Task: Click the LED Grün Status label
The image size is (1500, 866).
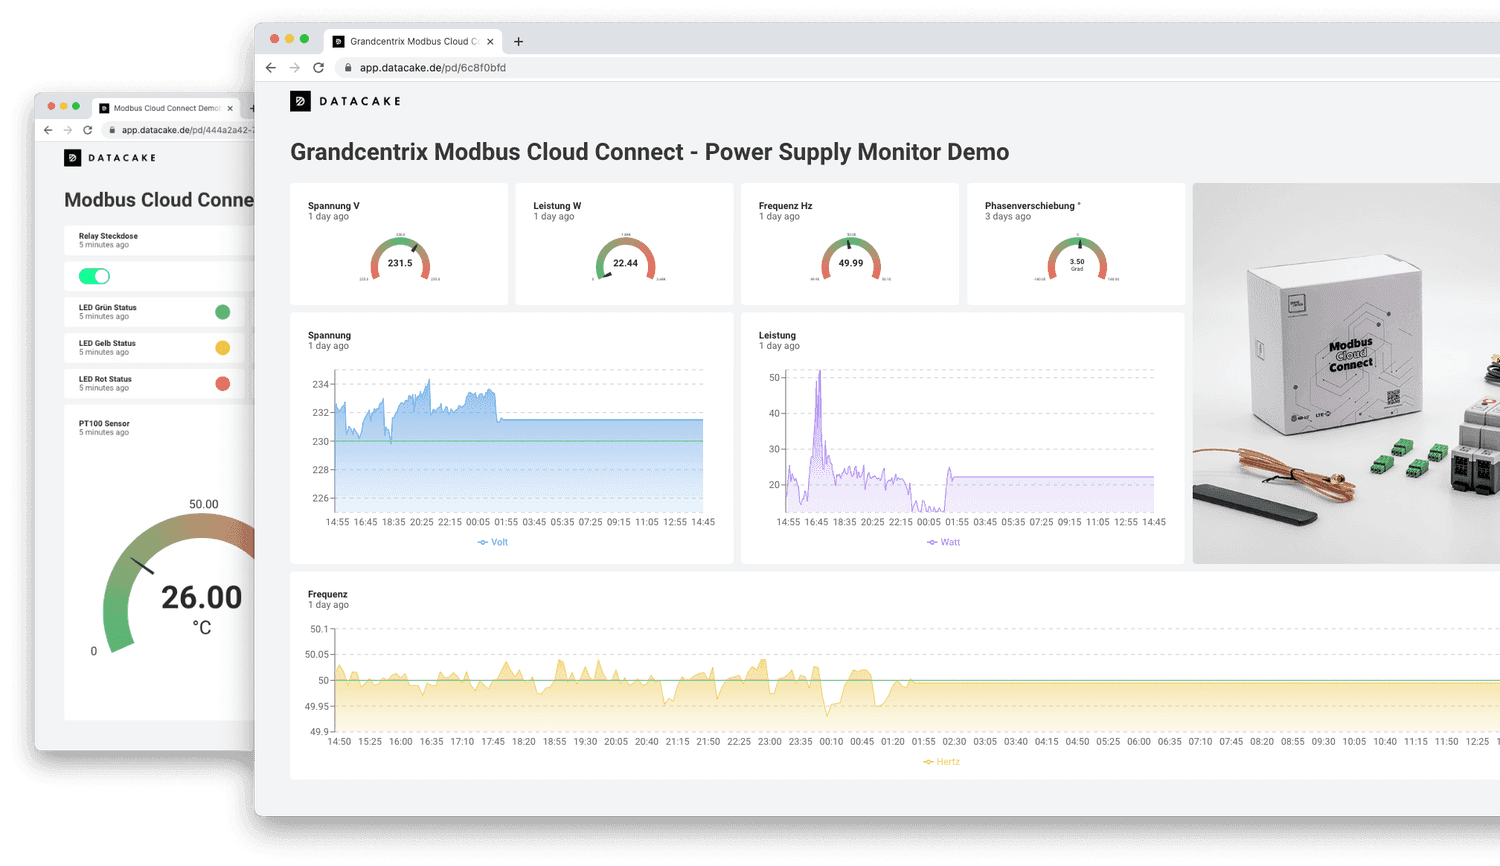Action: tap(108, 308)
